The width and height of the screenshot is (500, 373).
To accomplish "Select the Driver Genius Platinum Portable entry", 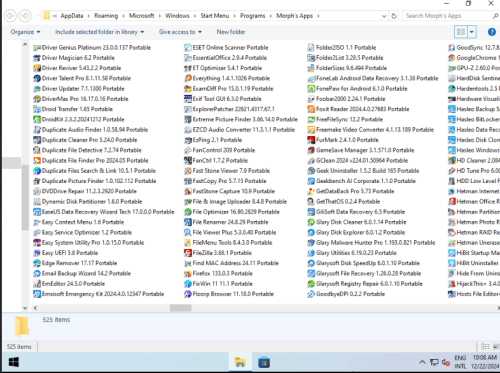I will coord(92,48).
